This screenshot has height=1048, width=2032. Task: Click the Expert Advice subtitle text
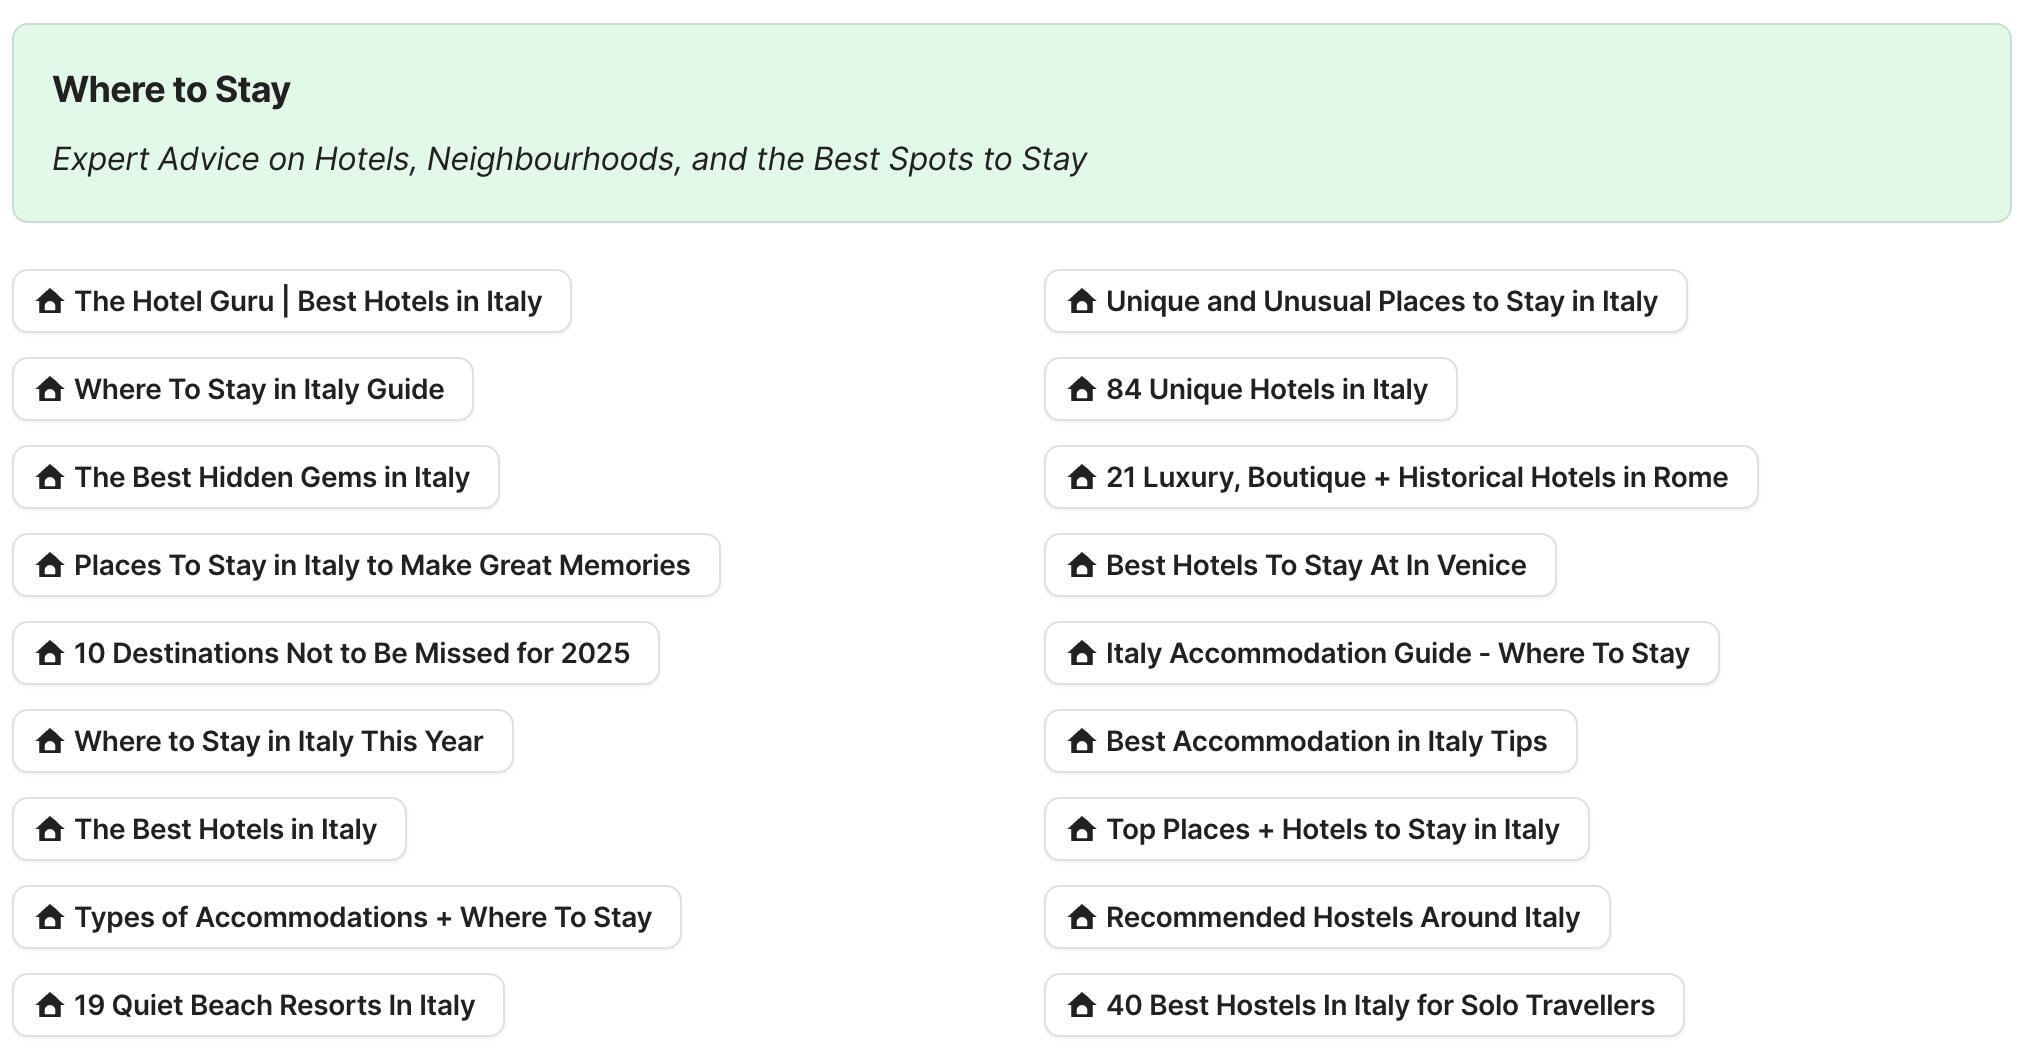click(x=569, y=159)
